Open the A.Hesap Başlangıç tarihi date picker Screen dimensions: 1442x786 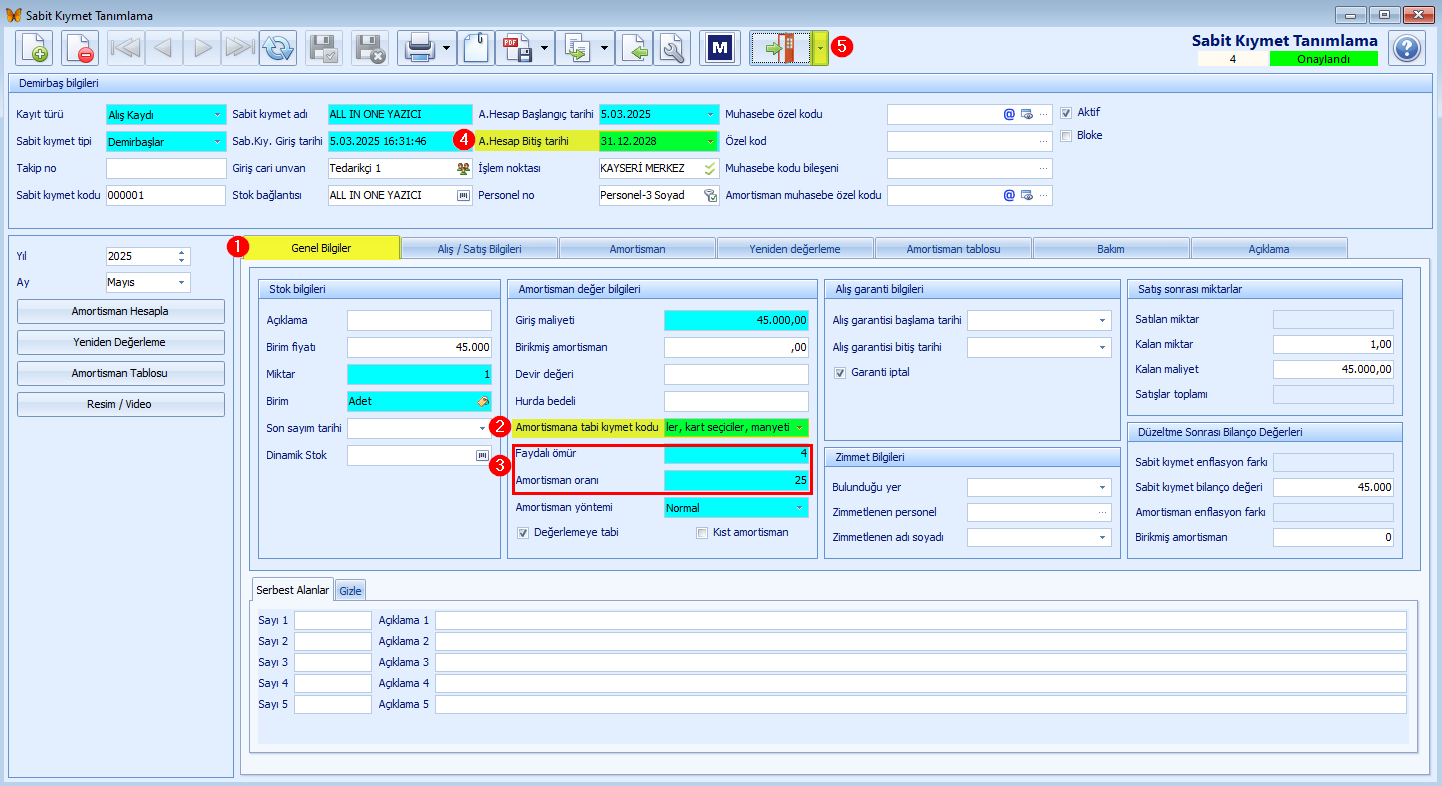pos(710,114)
